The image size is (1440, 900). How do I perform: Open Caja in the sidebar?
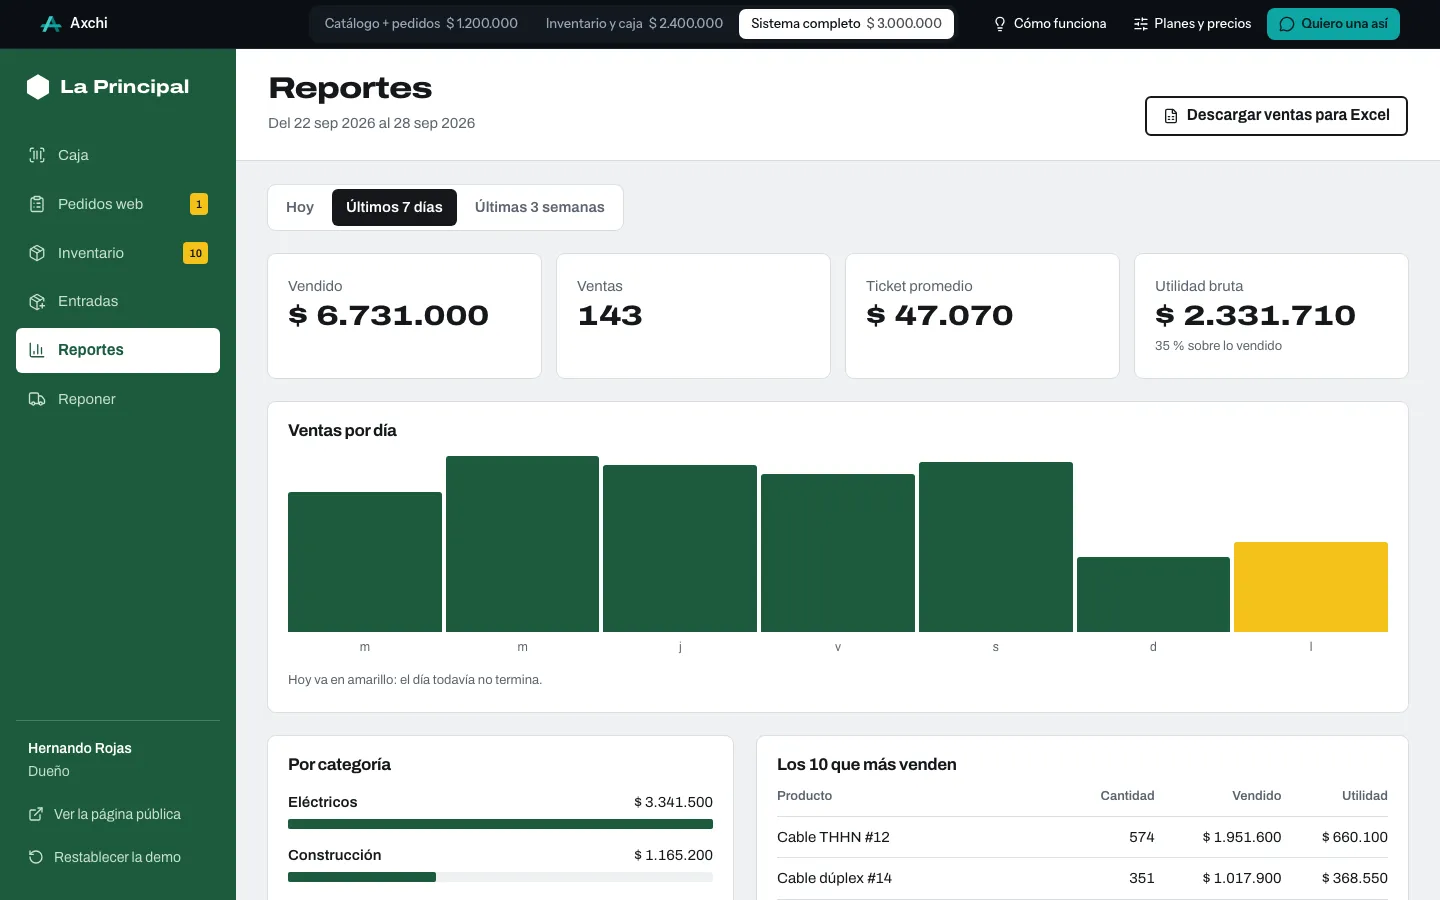tap(118, 155)
